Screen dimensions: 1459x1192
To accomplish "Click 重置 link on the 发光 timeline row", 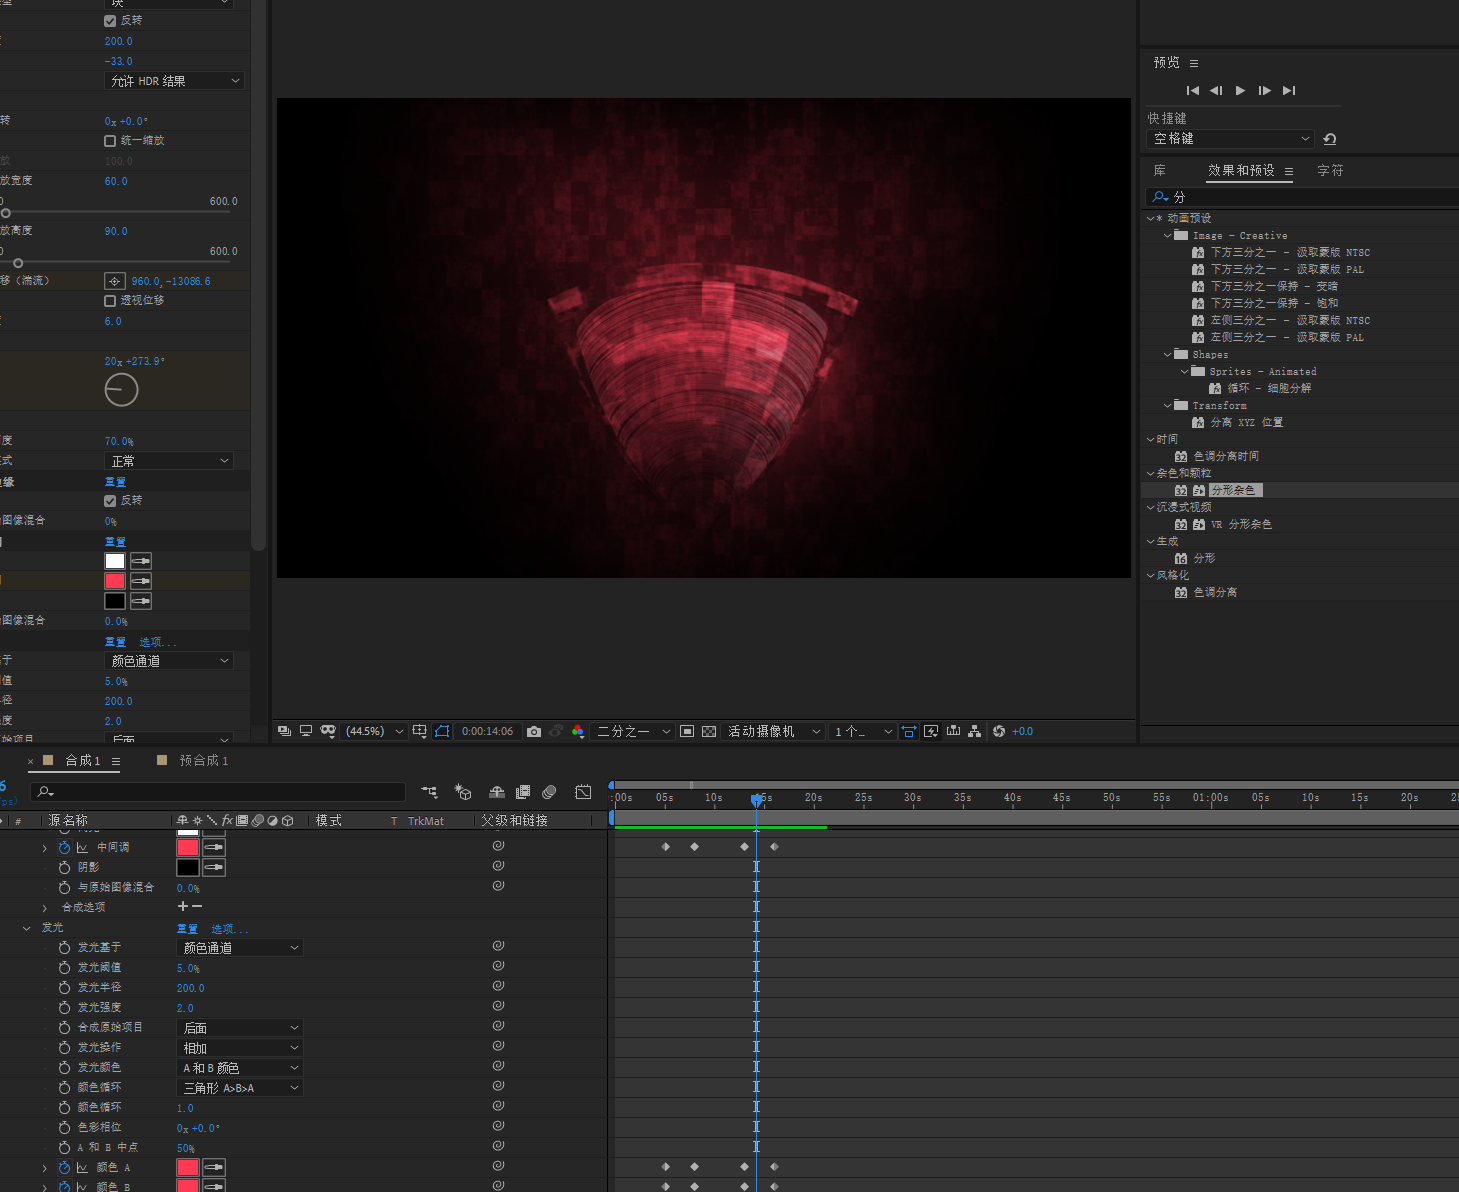I will (187, 929).
